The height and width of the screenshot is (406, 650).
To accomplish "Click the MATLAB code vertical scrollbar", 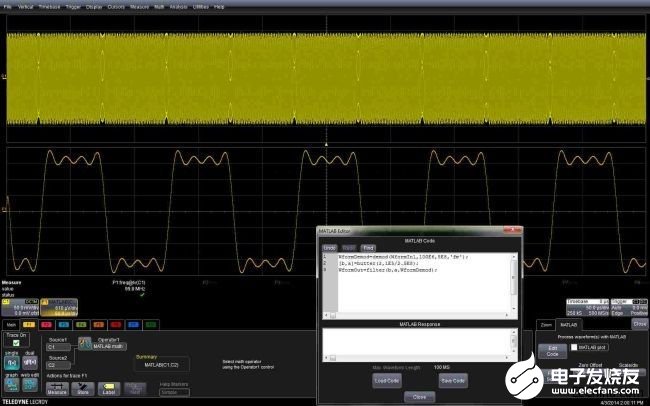I will coord(514,283).
